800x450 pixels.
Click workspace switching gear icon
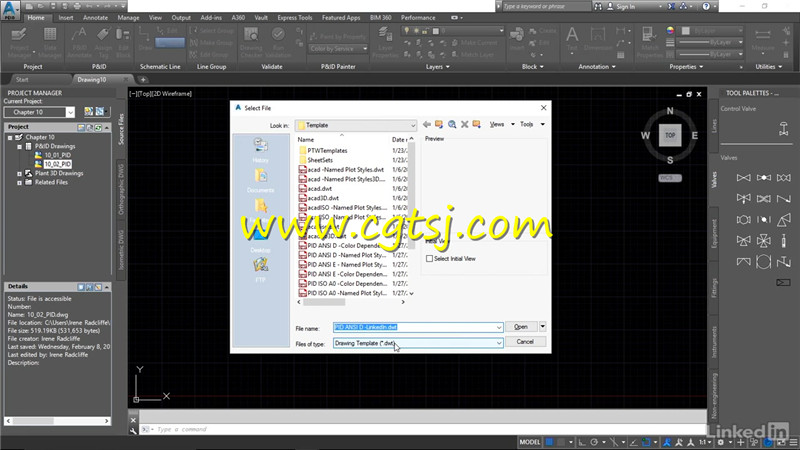(x=720, y=442)
